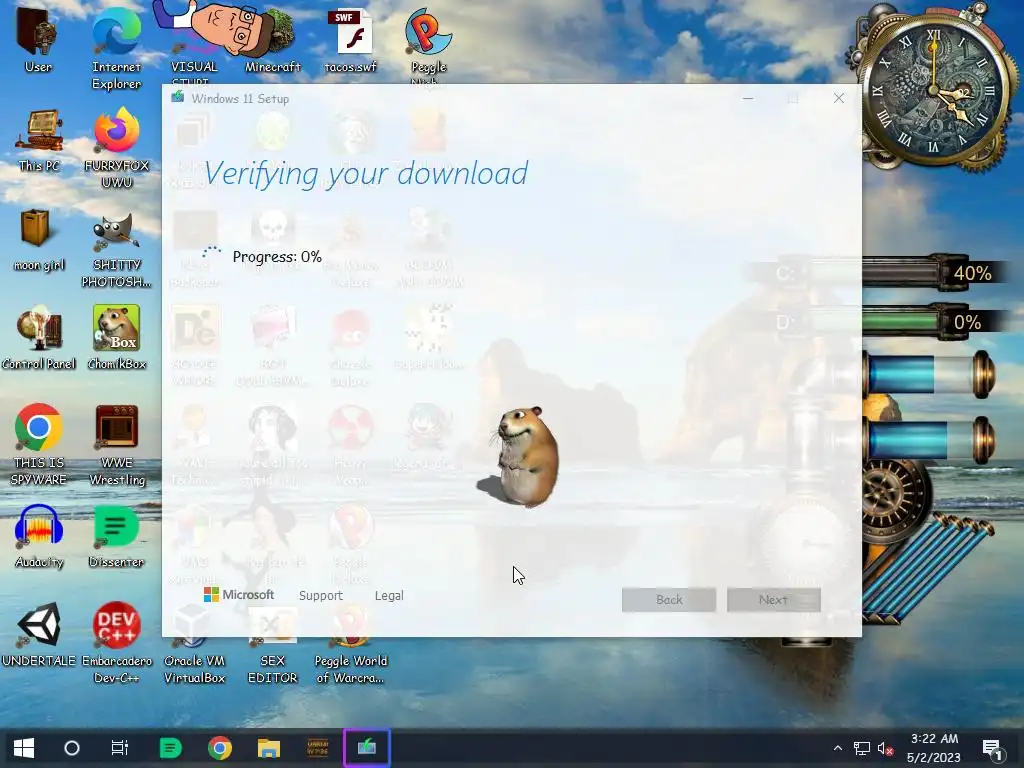
Task: Open the Windows Start menu
Action: click(x=24, y=748)
